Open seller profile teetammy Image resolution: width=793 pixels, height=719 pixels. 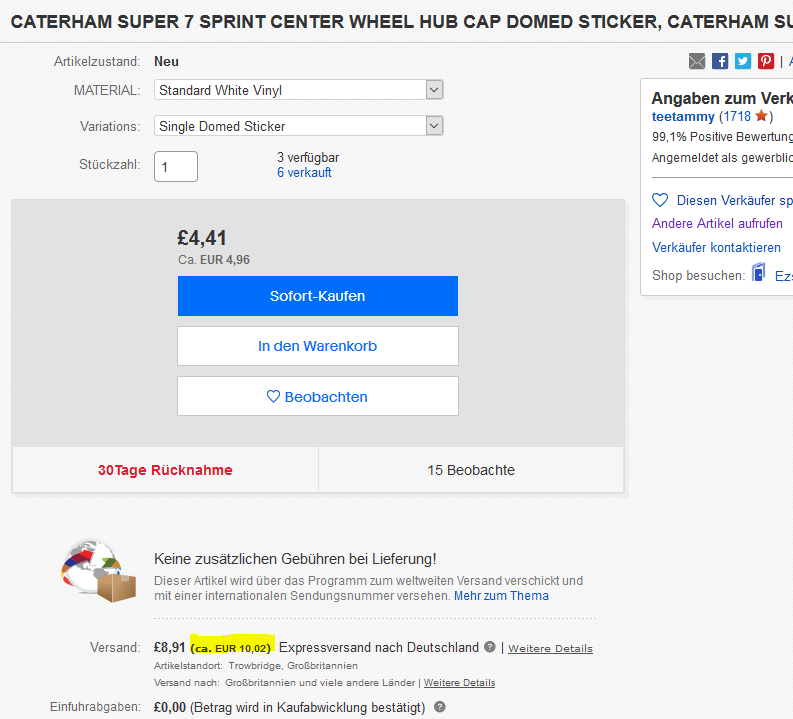point(683,117)
